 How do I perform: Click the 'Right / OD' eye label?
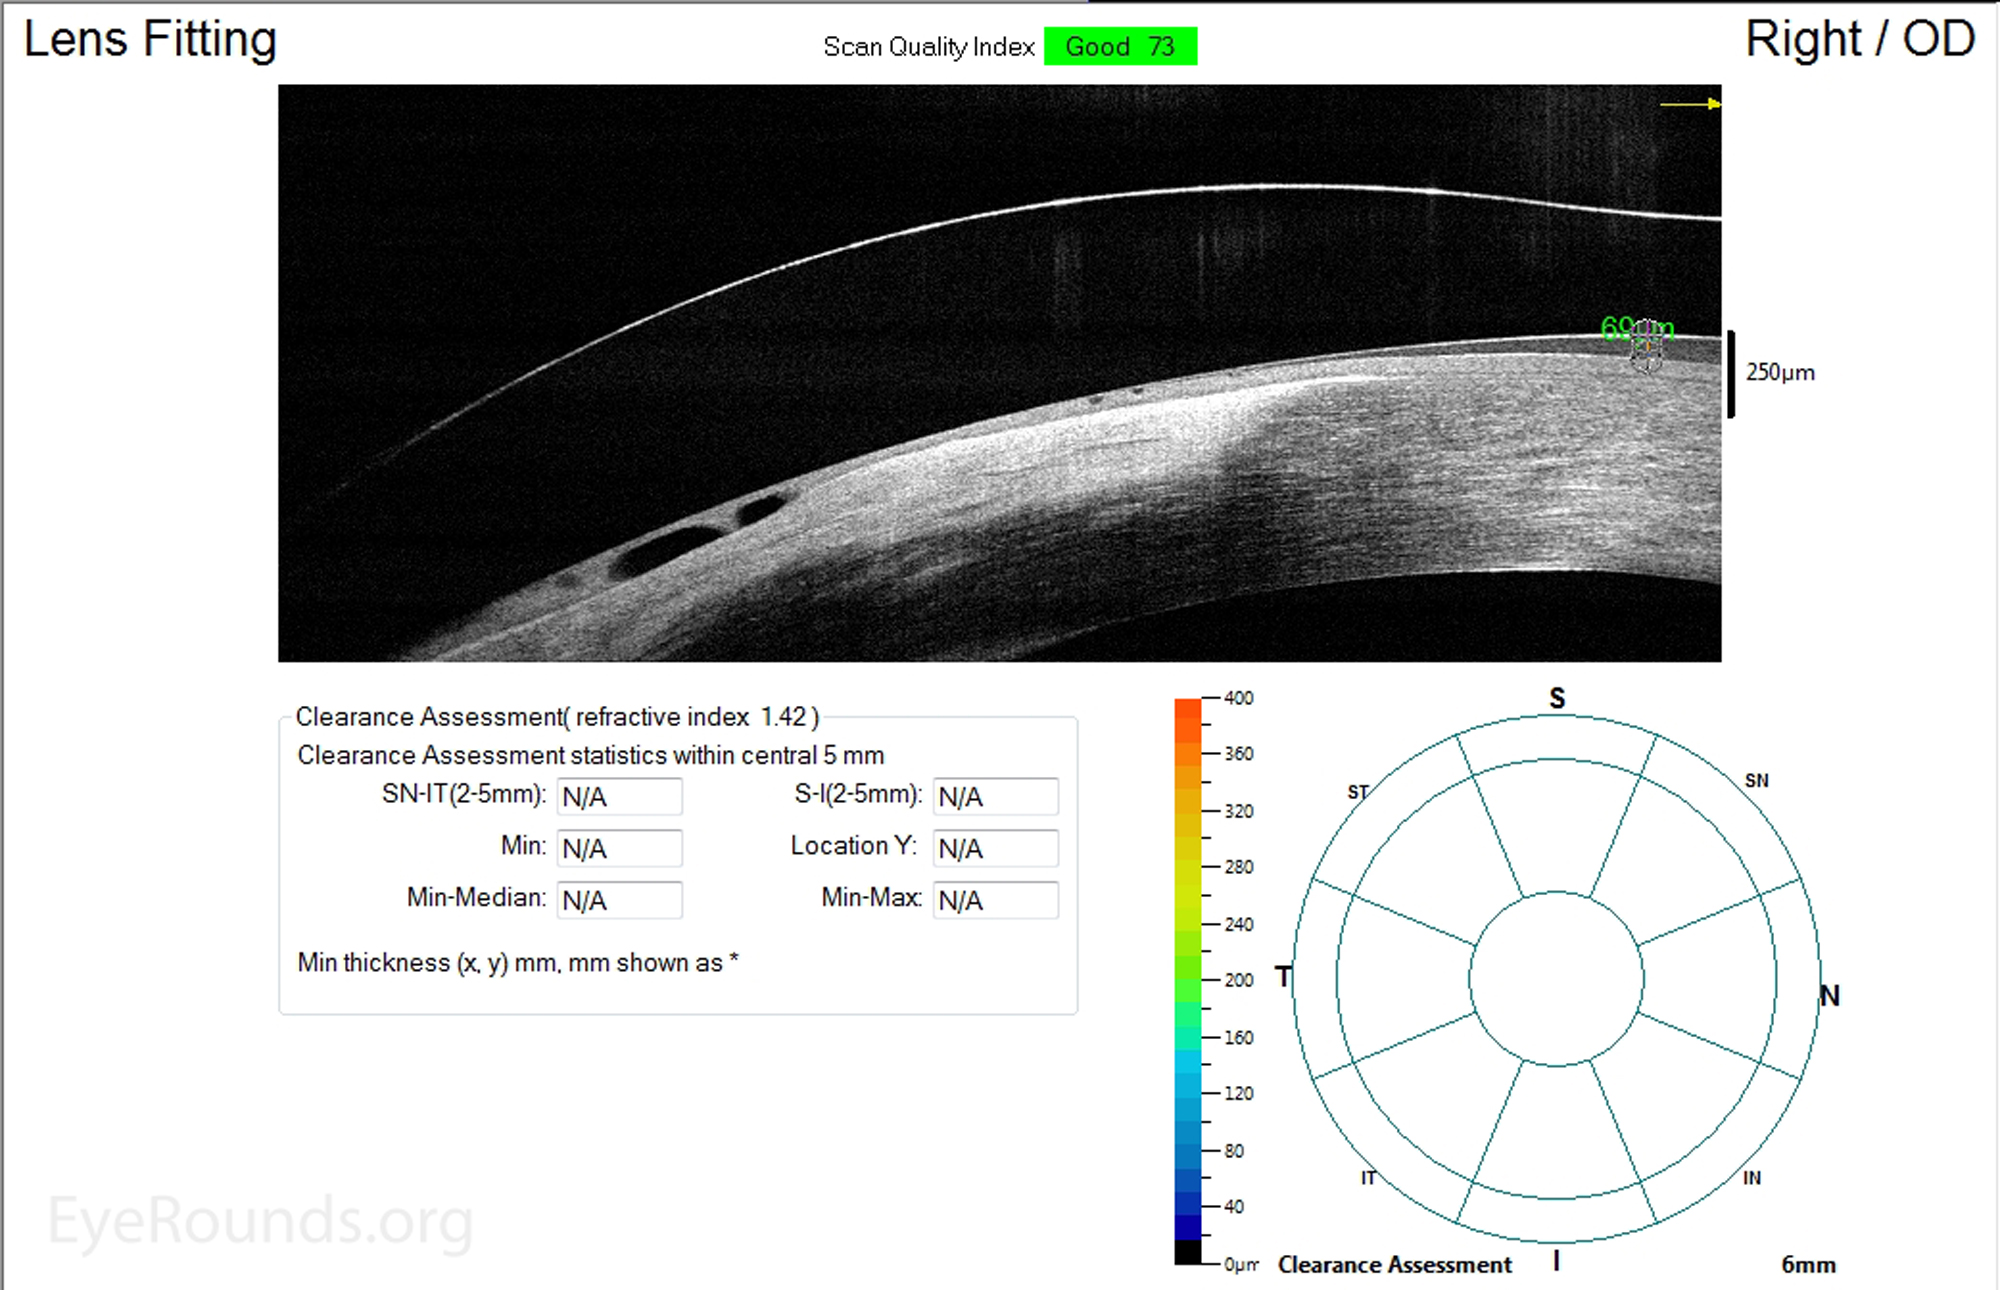pos(1860,40)
